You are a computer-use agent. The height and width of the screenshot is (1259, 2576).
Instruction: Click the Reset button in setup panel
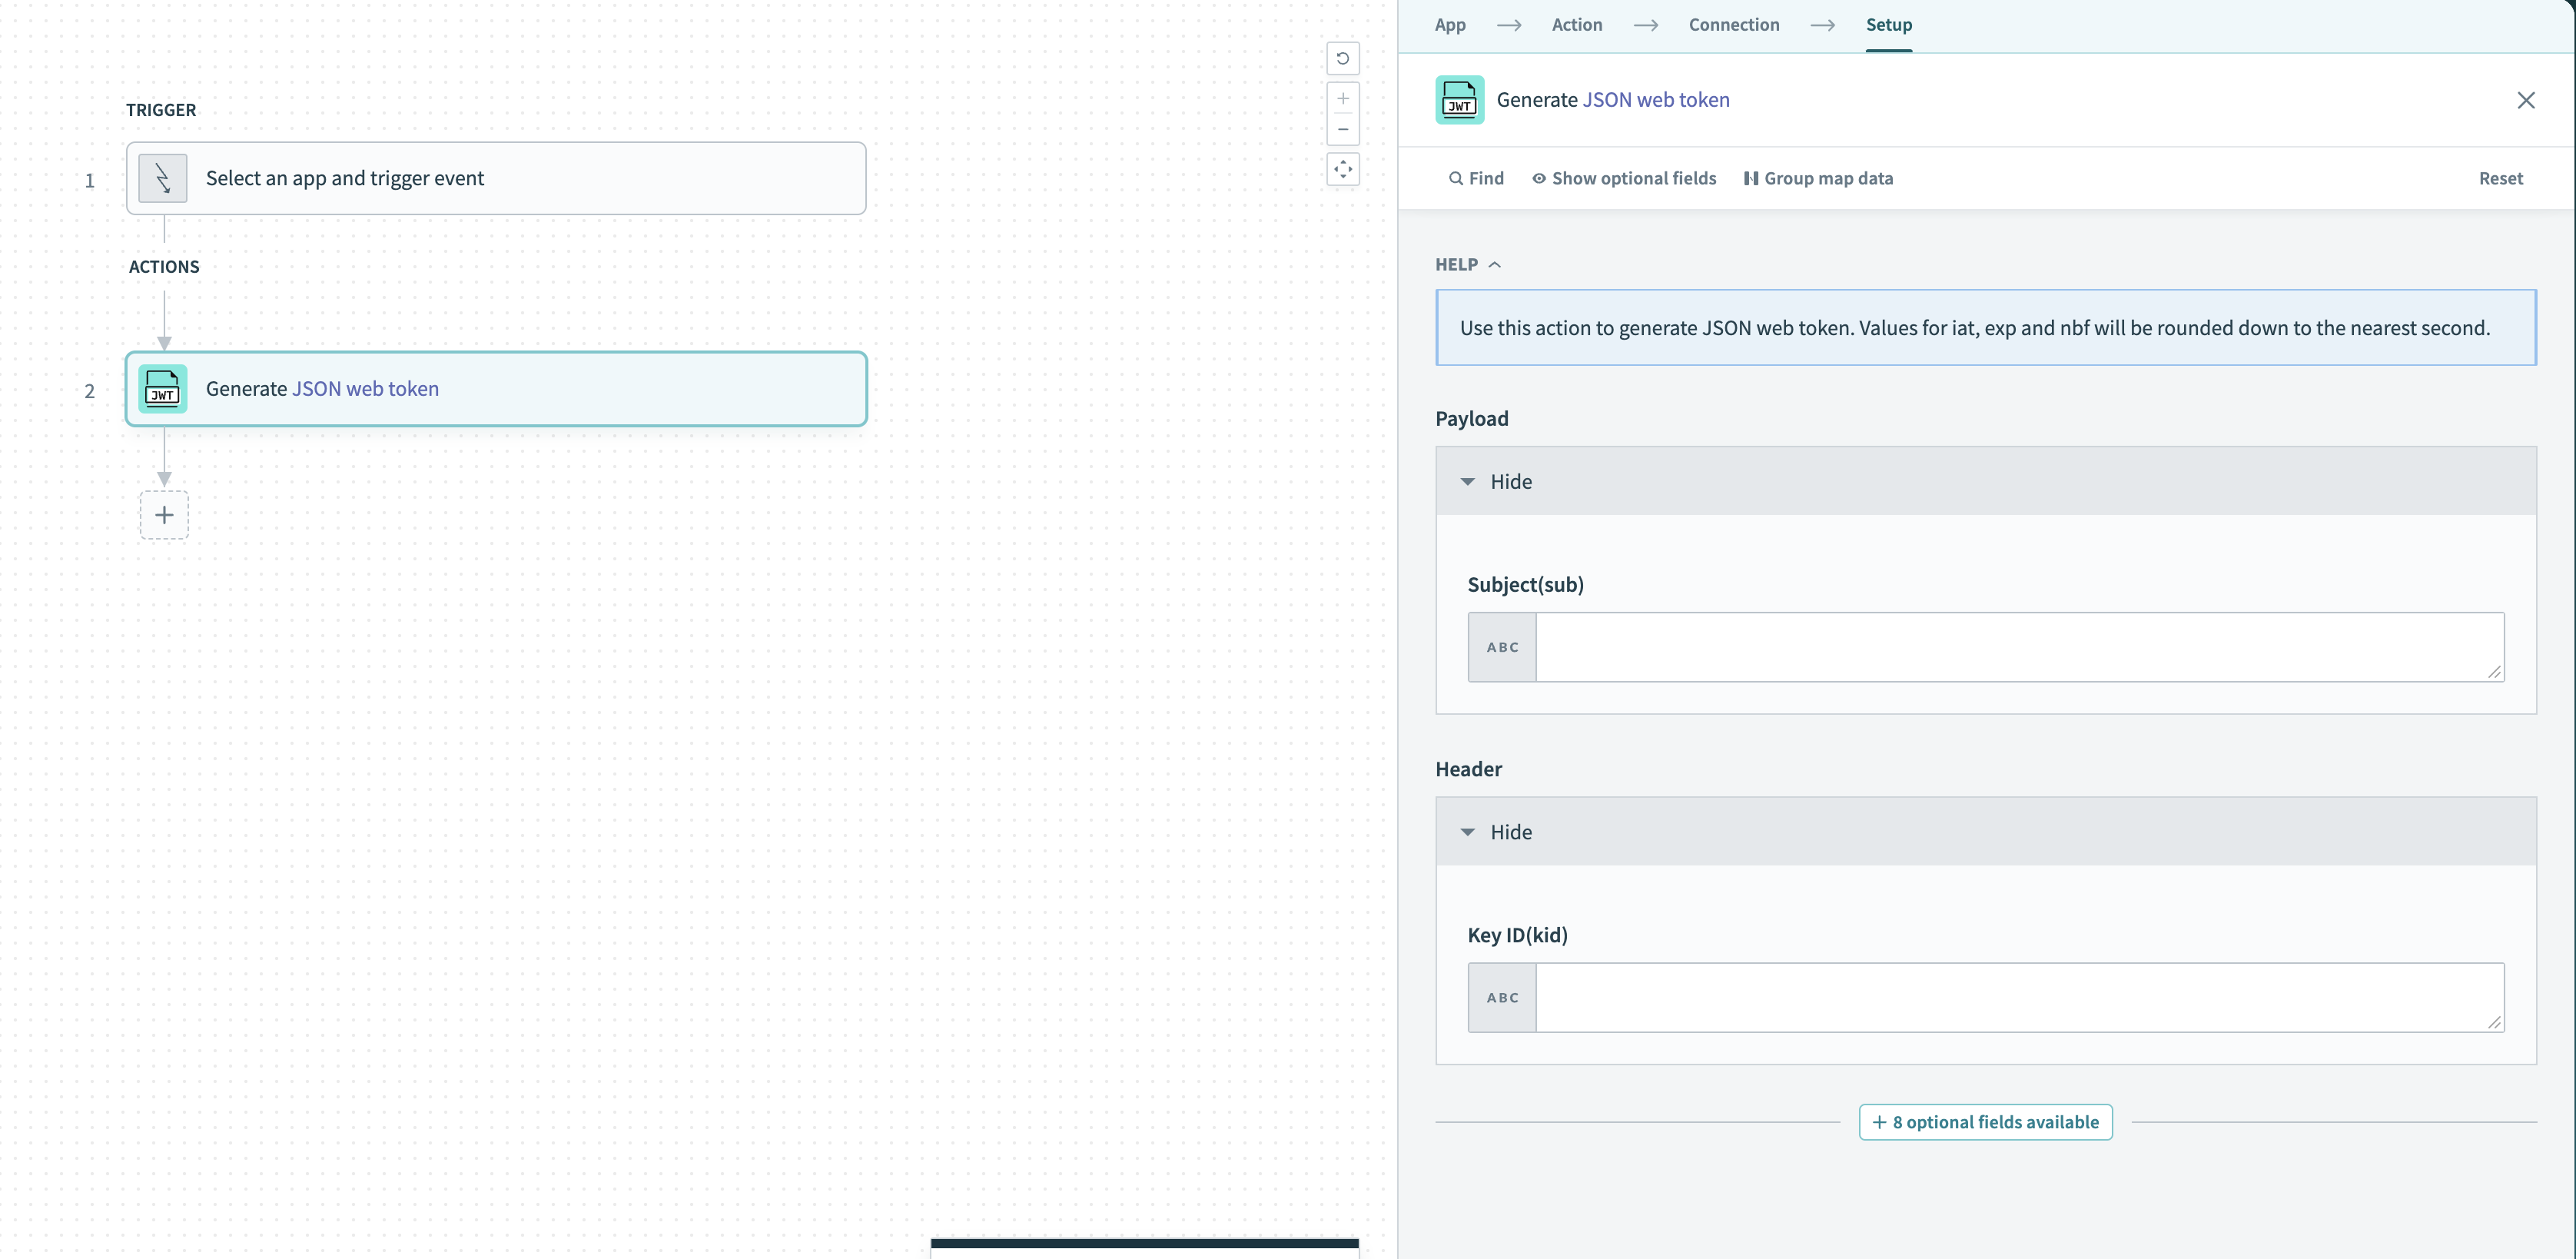tap(2502, 178)
